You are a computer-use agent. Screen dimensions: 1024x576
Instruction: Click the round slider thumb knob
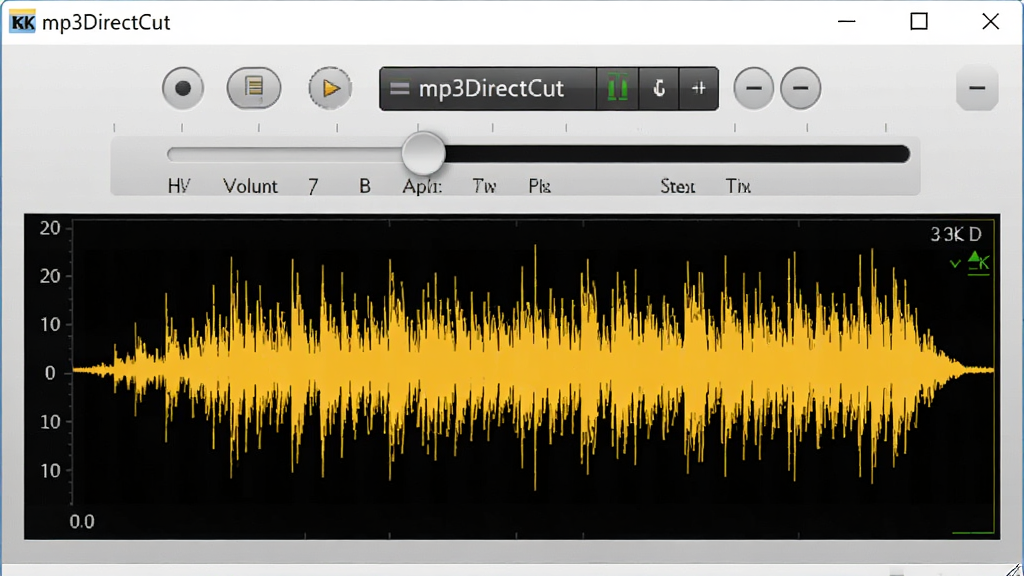pos(423,154)
